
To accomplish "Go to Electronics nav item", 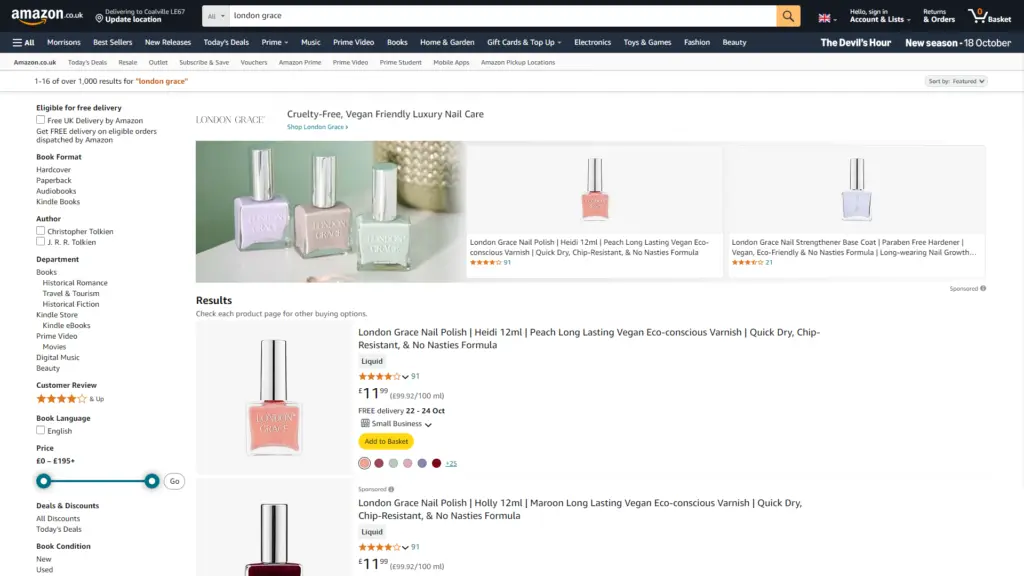I will (592, 42).
